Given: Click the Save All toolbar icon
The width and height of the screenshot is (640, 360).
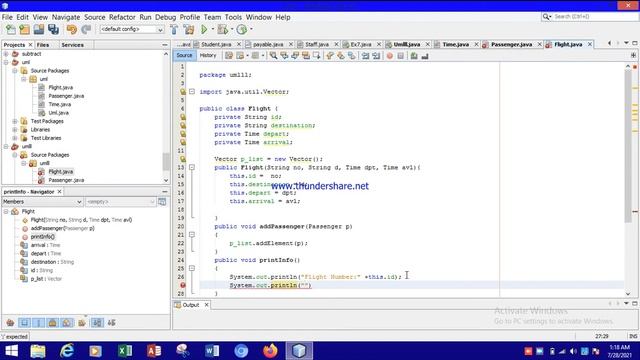Looking at the screenshot, I should click(x=53, y=29).
